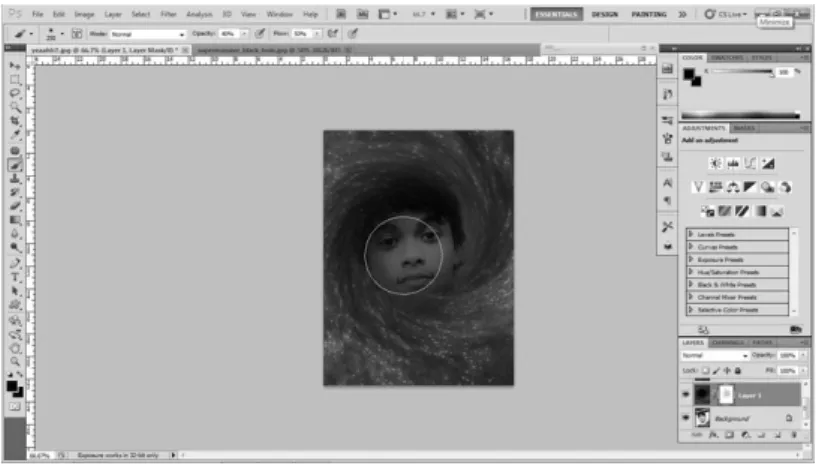Select the Gradient tool
Viewport: 819px width, 466px height.
[15, 220]
